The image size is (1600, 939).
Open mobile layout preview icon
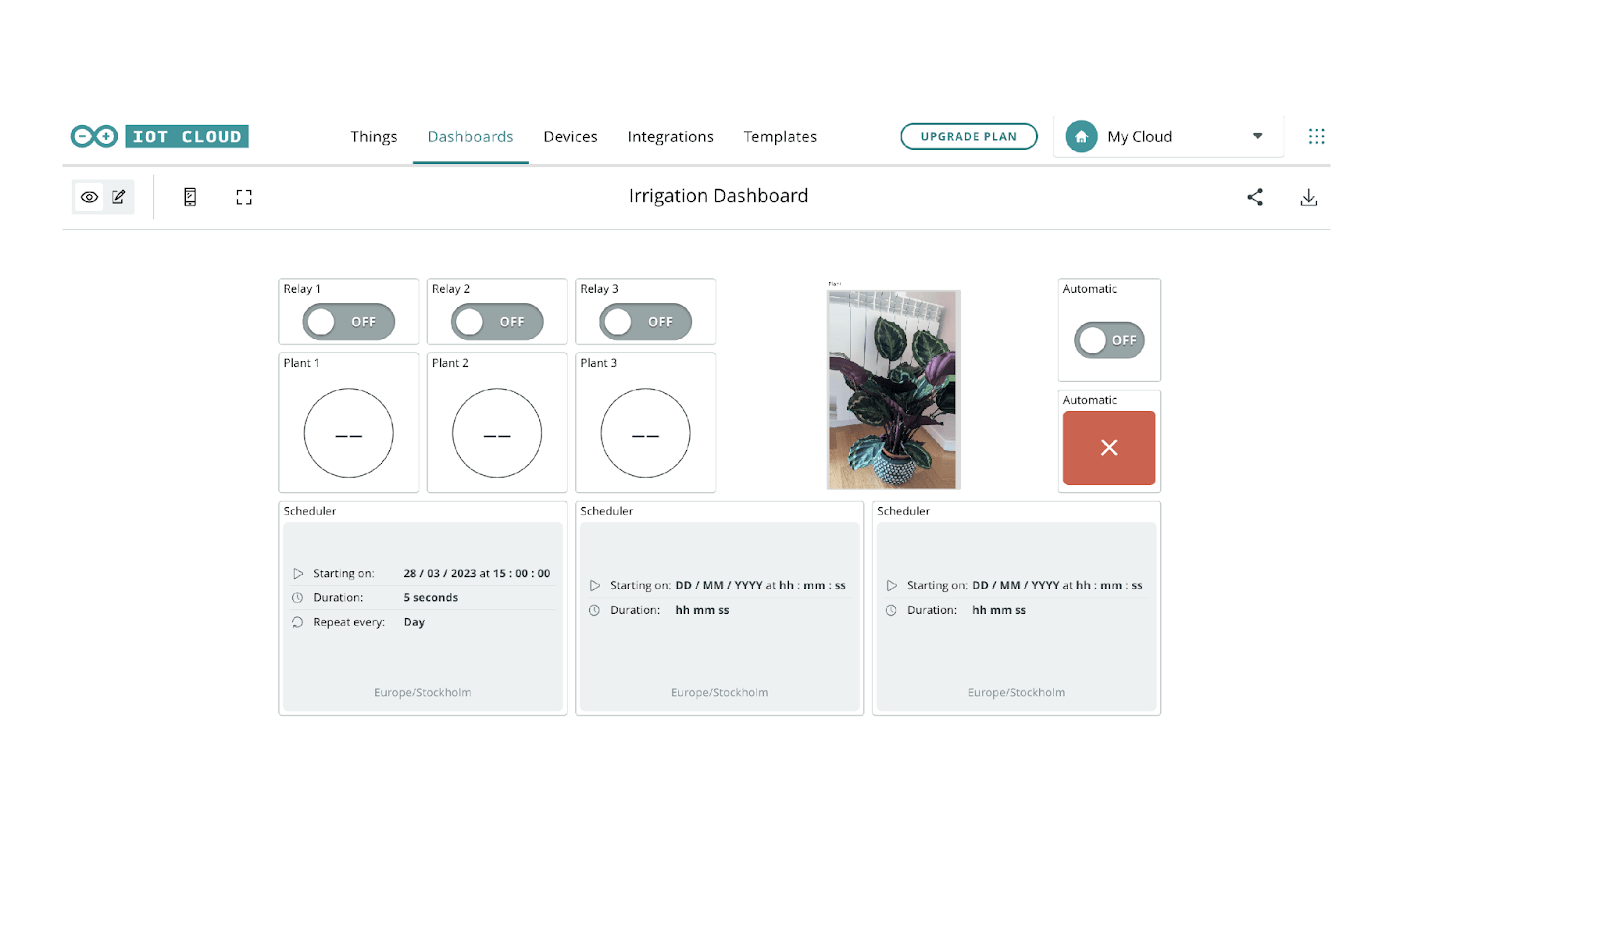click(190, 197)
